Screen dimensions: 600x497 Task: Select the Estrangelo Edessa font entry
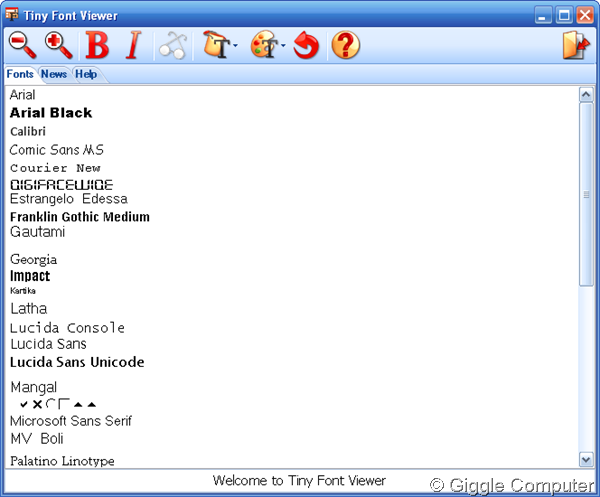69,199
